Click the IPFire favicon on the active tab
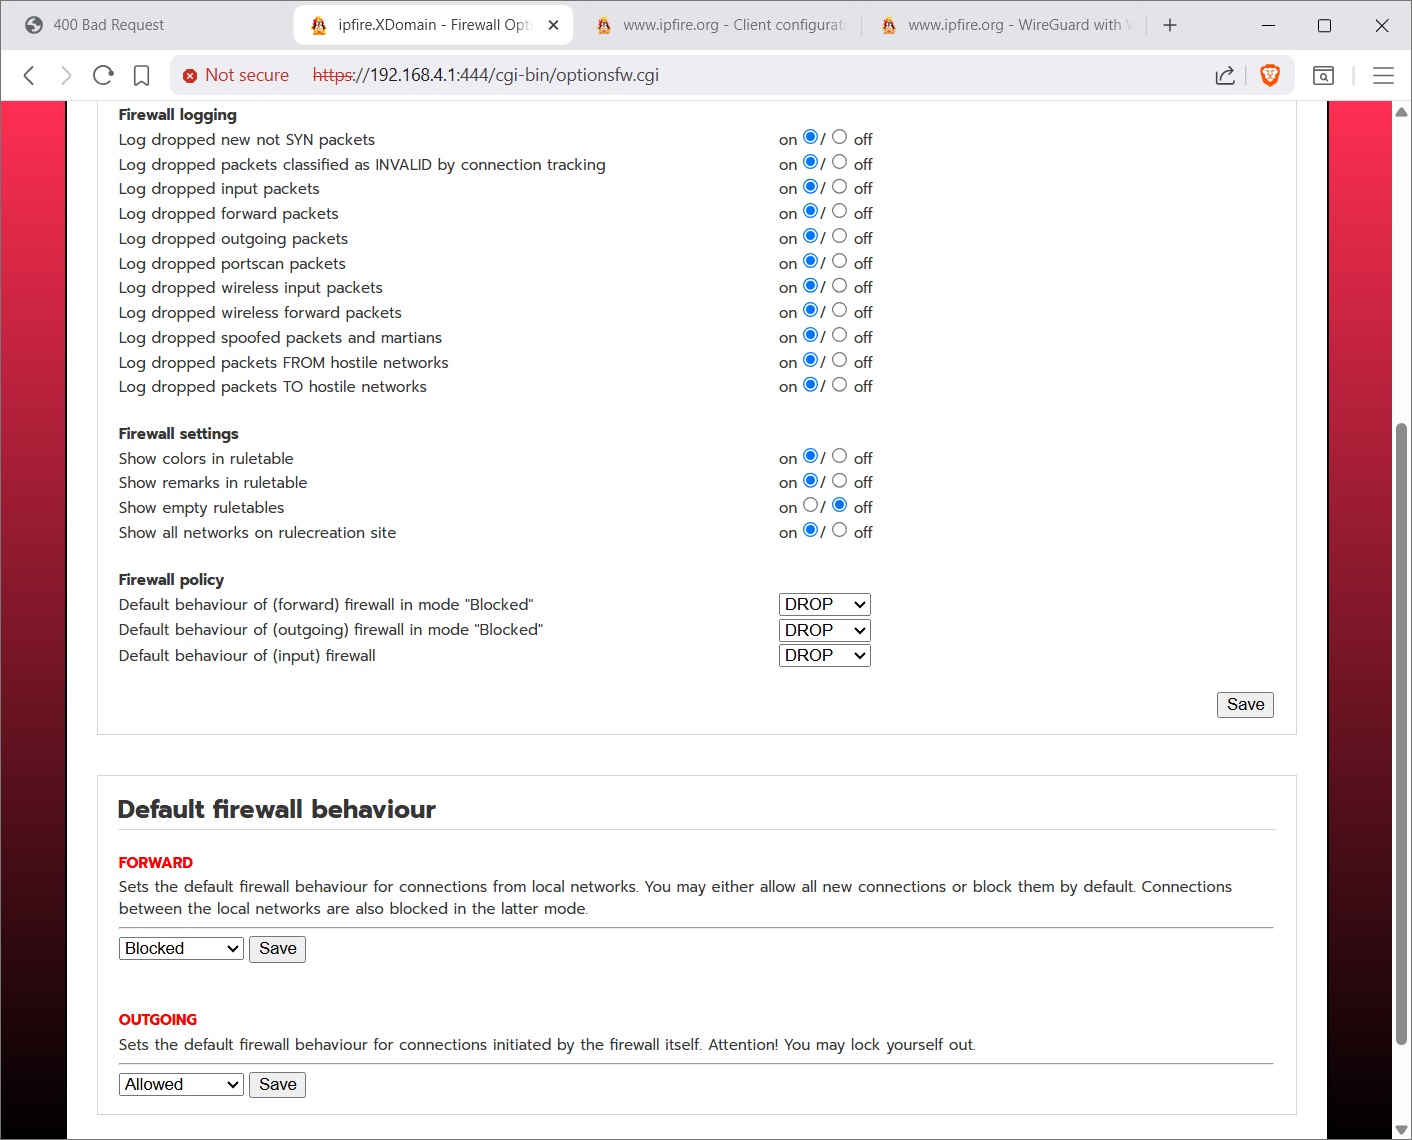The width and height of the screenshot is (1412, 1140). pos(318,24)
